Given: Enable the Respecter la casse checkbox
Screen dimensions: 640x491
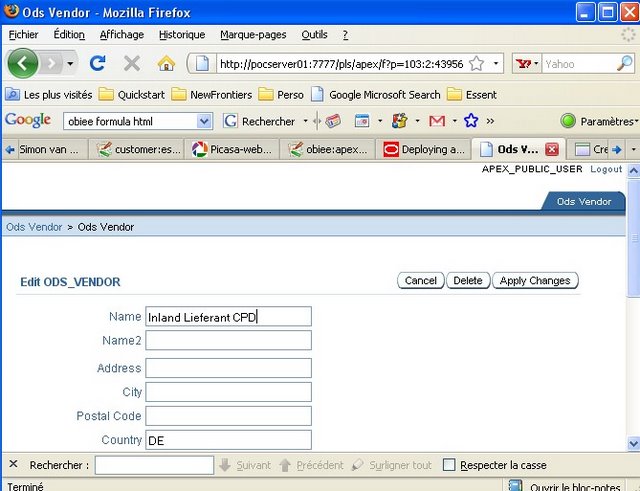Looking at the screenshot, I should pyautogui.click(x=449, y=465).
